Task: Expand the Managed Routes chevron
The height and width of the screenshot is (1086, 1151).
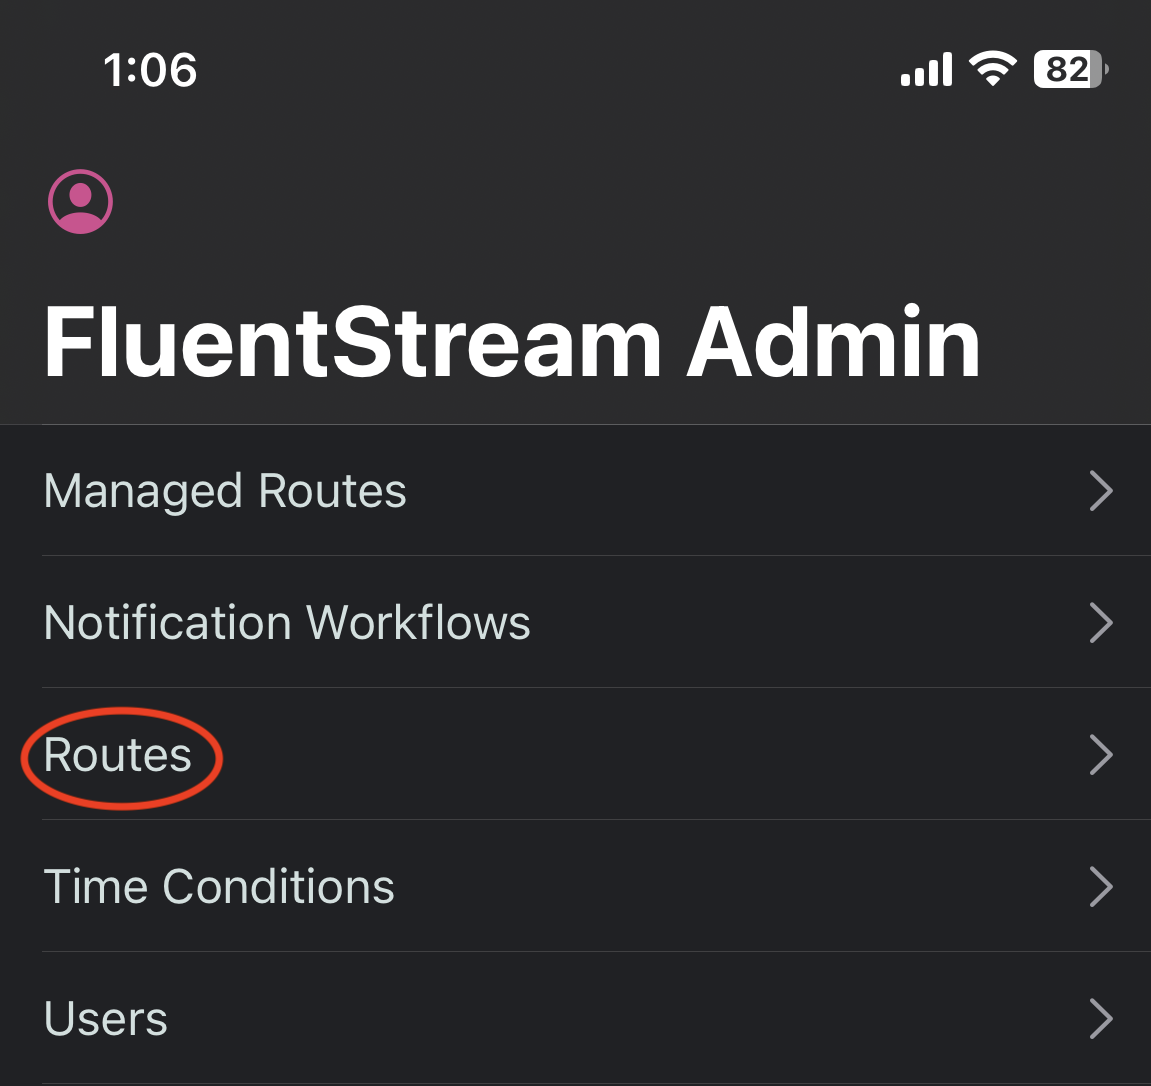Action: pyautogui.click(x=1101, y=490)
